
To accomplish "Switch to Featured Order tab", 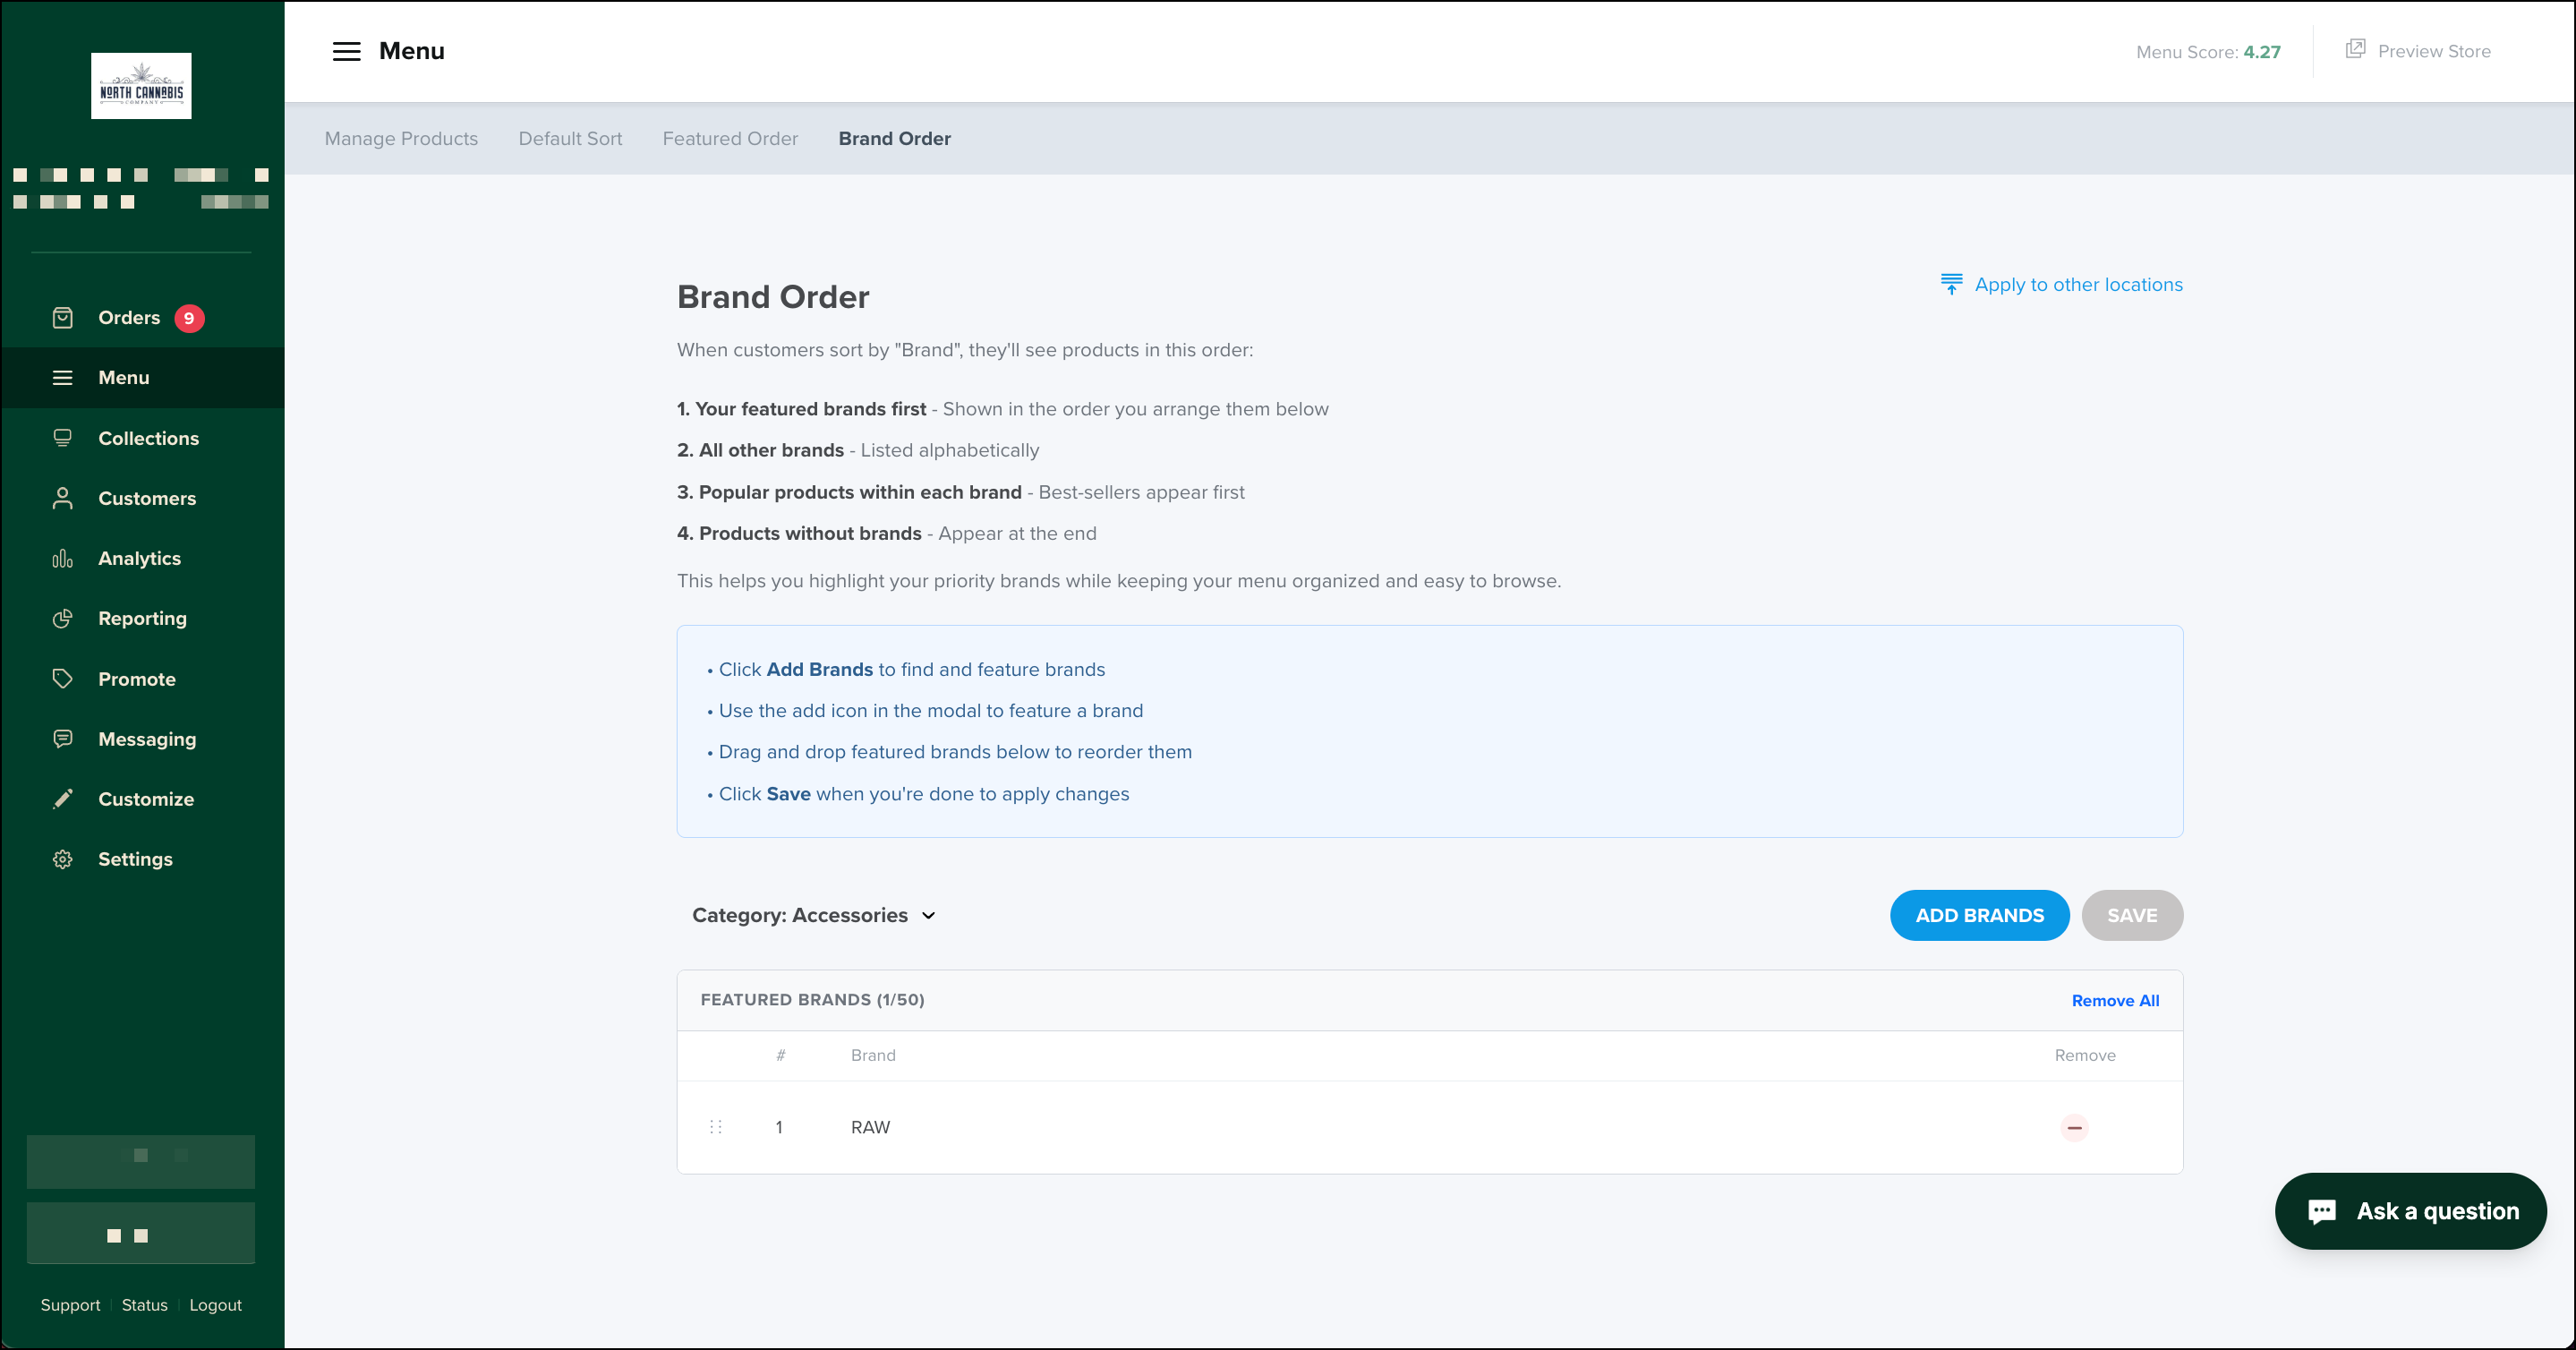I will [x=730, y=139].
